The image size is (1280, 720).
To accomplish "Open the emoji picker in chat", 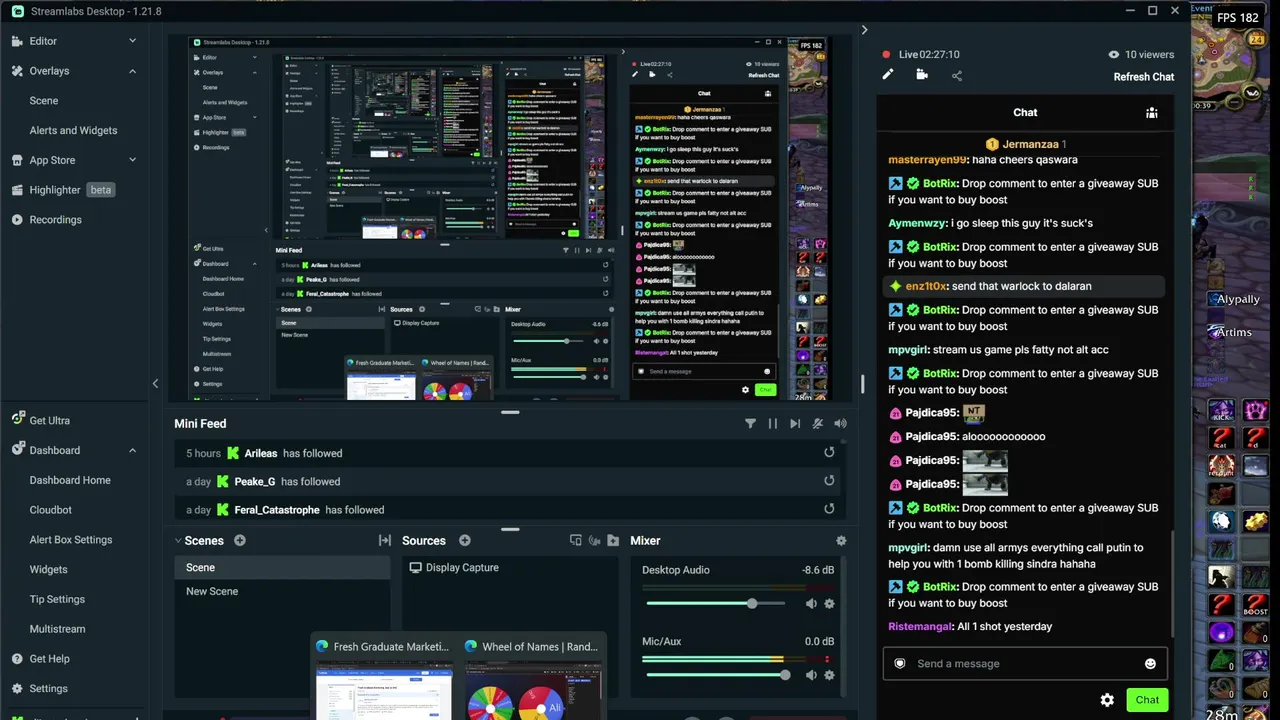I will pos(1150,664).
